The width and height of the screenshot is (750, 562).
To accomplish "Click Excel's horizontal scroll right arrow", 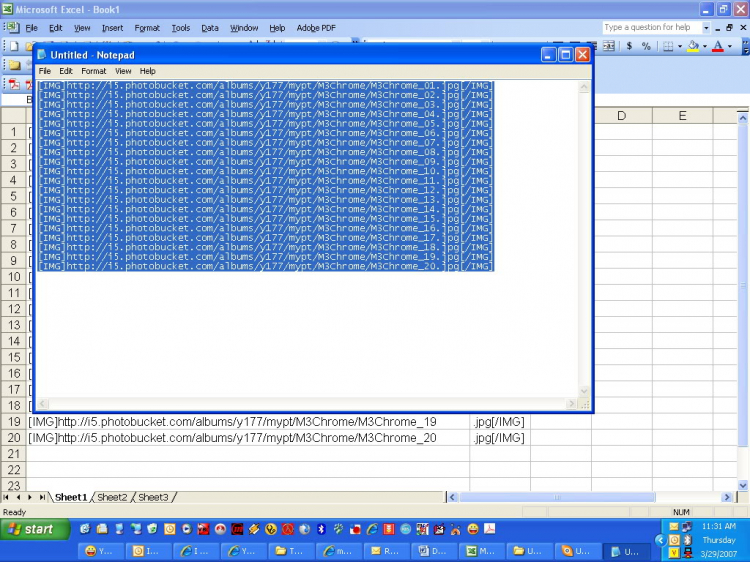I will [x=727, y=497].
